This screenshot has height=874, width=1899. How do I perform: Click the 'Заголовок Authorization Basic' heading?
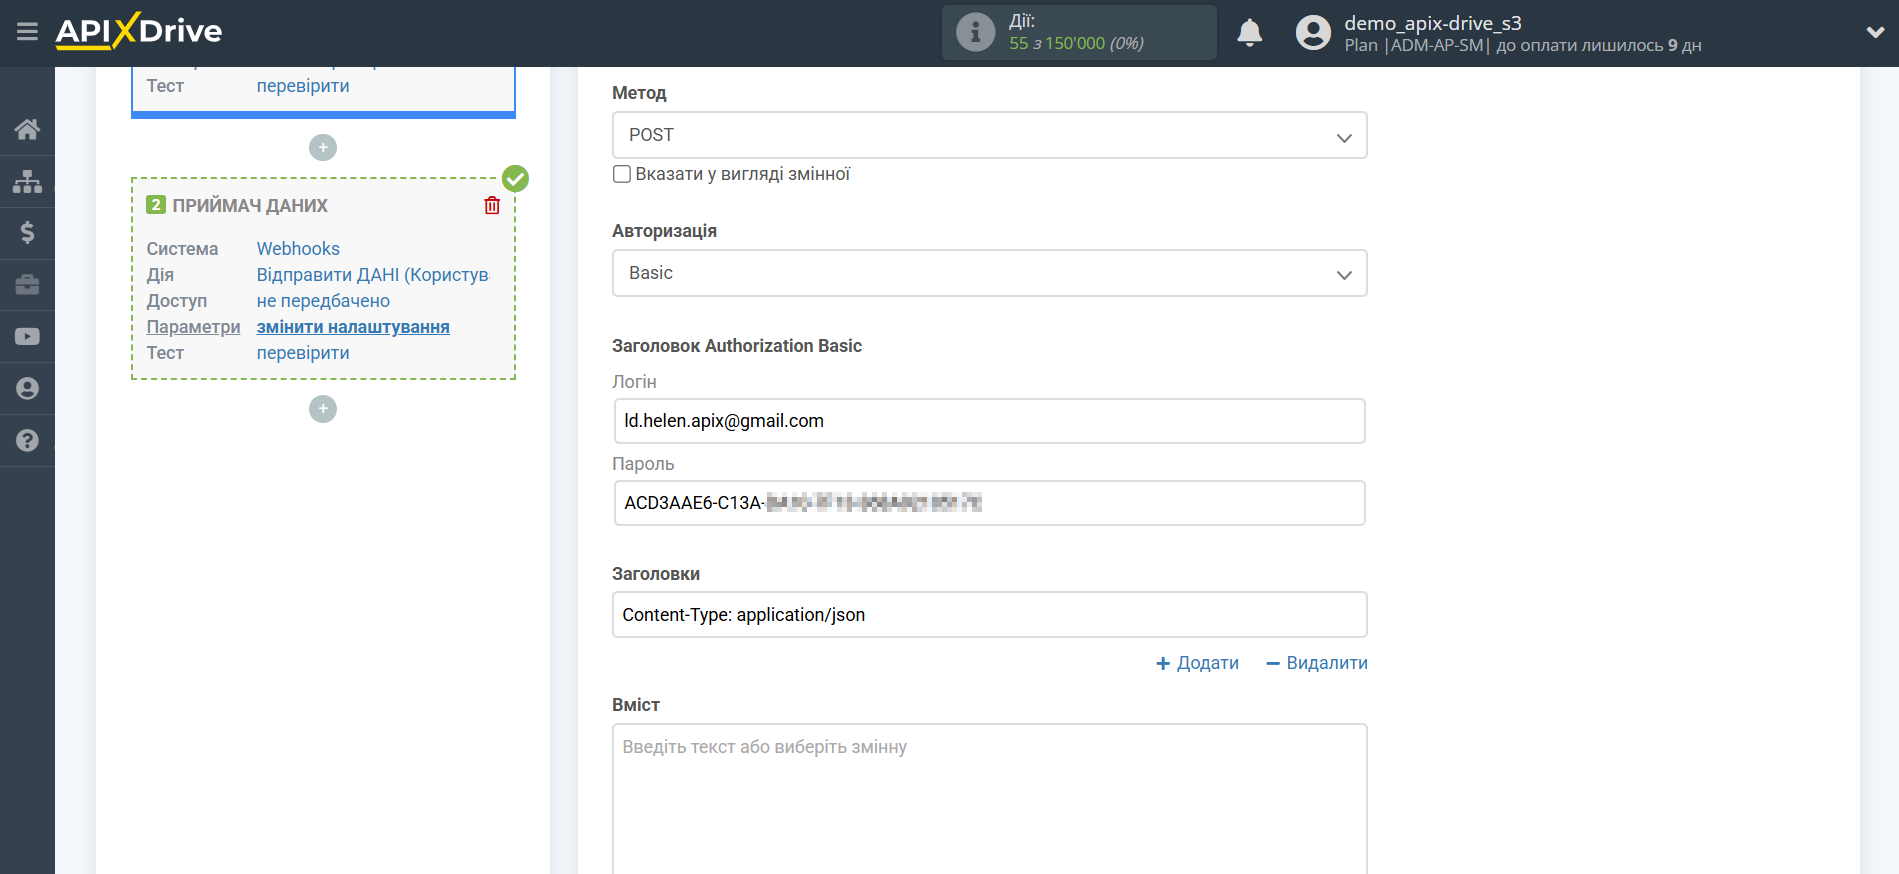tap(737, 346)
